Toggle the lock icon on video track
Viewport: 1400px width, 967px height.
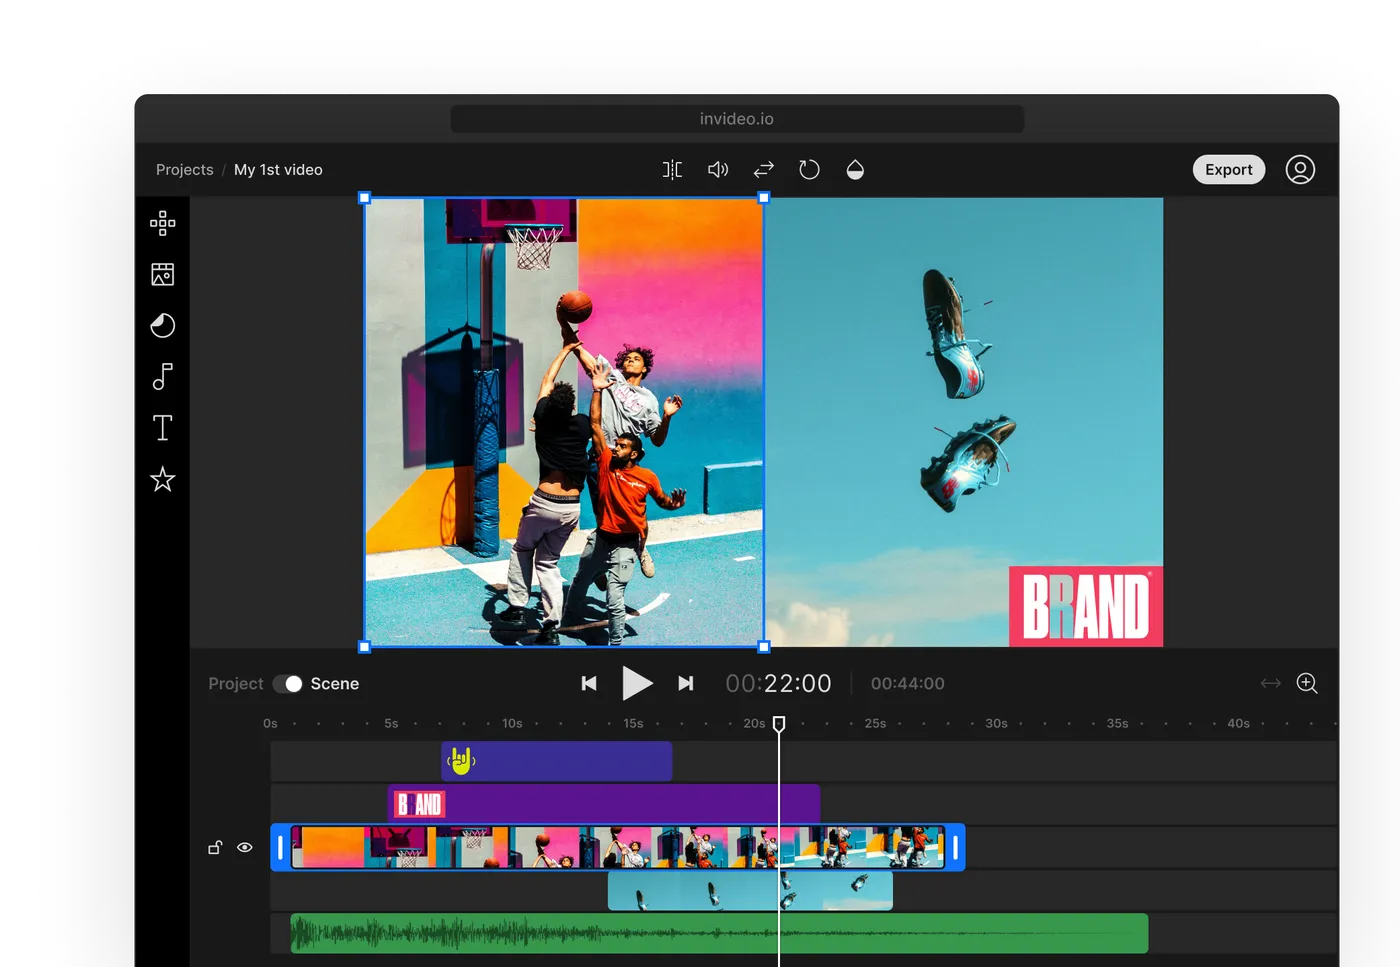(x=214, y=848)
